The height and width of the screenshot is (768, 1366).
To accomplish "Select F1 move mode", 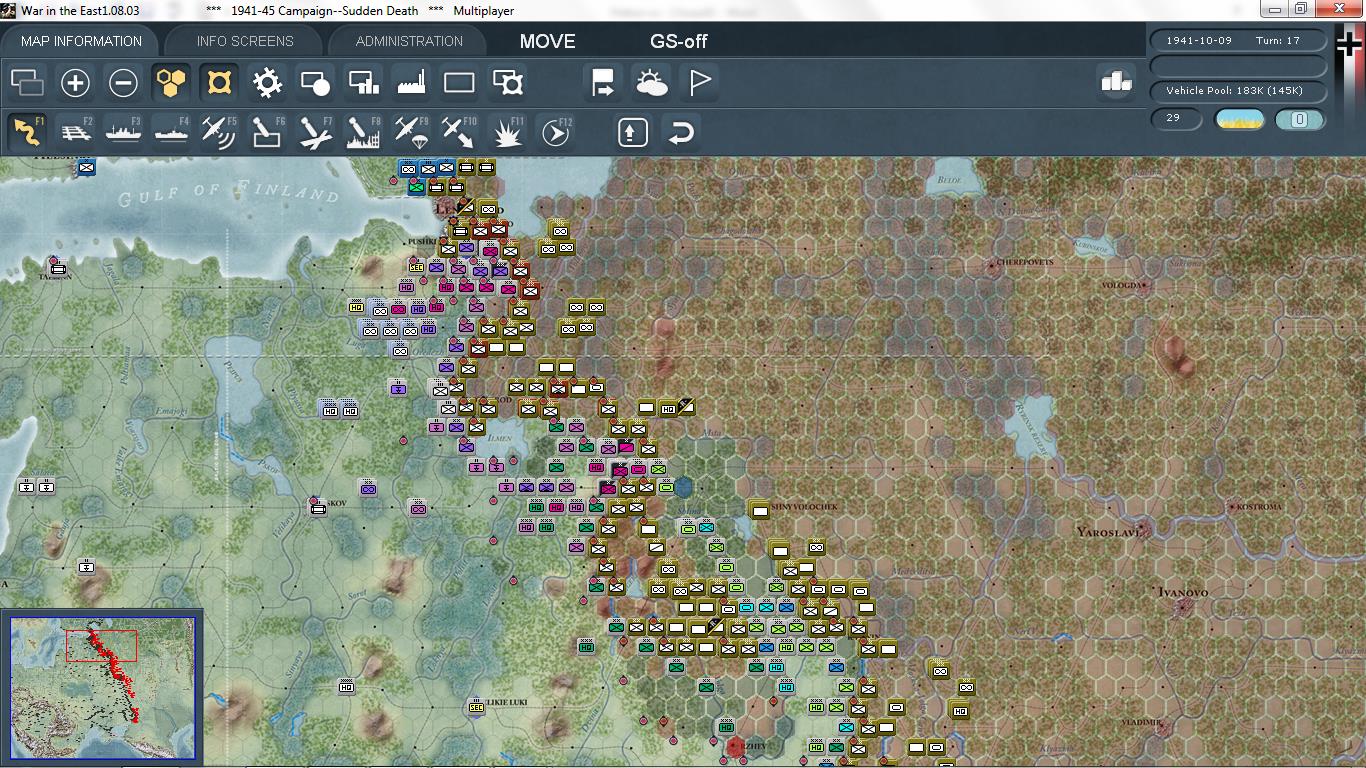I will (27, 132).
